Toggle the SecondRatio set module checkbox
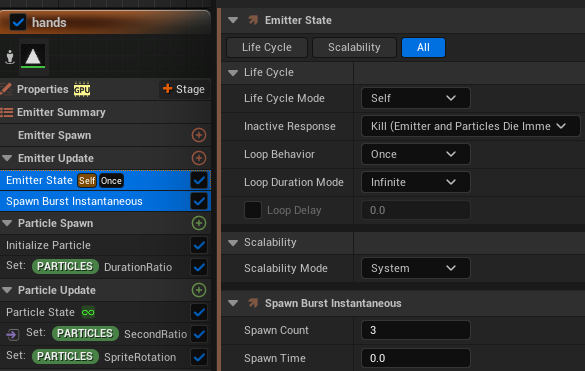 (199, 334)
